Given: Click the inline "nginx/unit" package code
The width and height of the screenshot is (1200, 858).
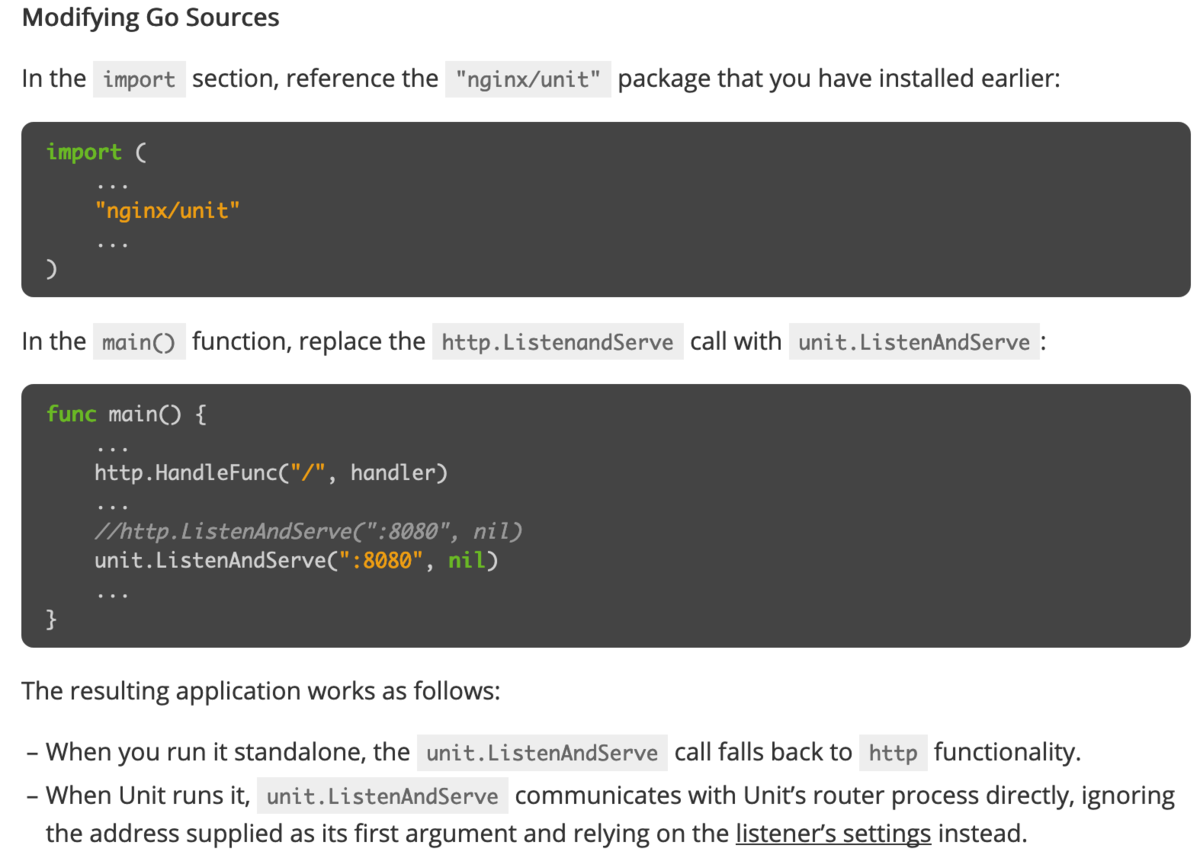Looking at the screenshot, I should click(528, 79).
